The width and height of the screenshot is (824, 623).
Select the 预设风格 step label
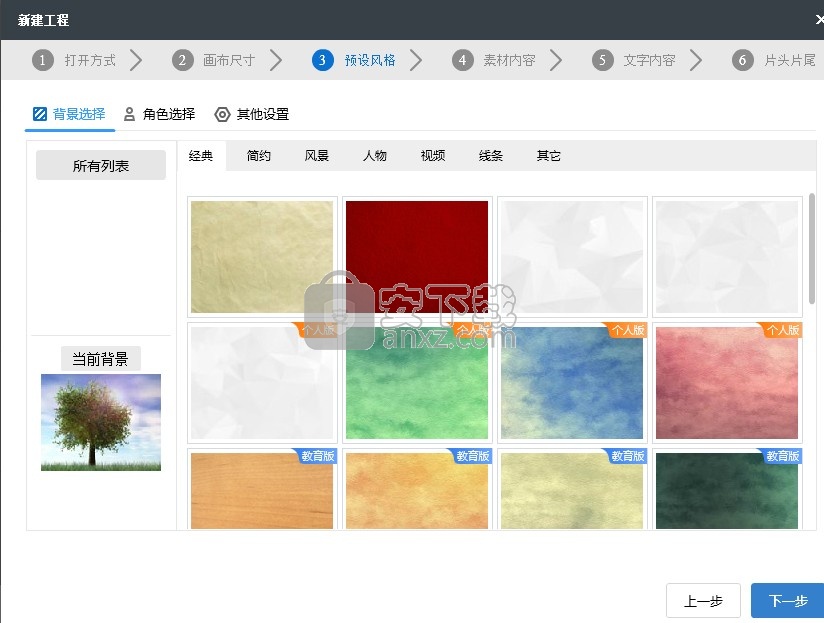tap(370, 60)
